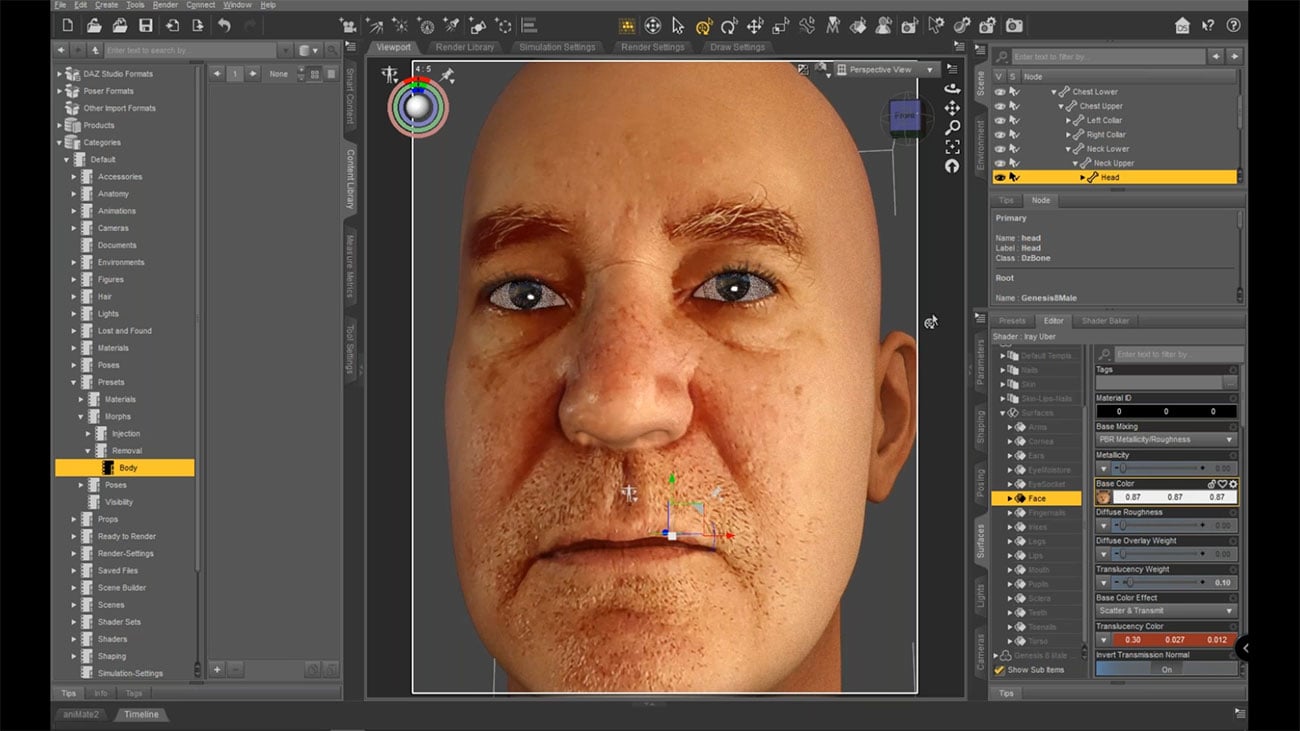Viewport: 1300px width, 731px height.
Task: Open the Perspective View dropdown
Action: point(886,69)
